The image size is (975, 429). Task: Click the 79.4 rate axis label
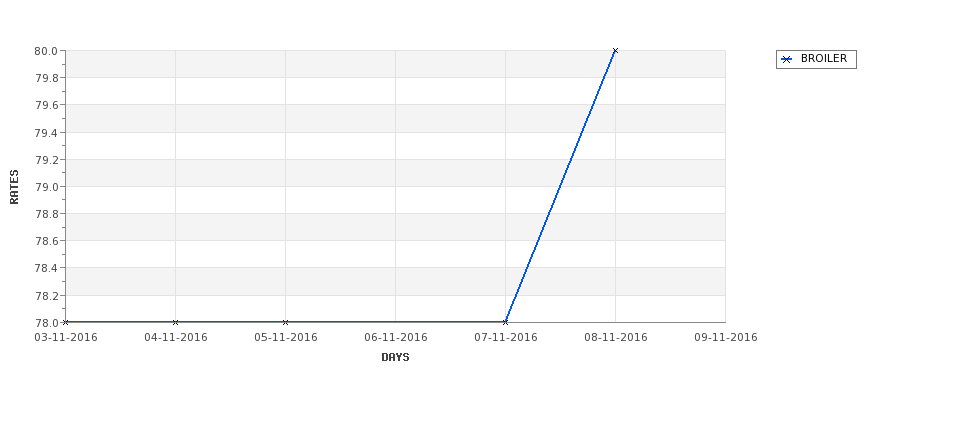click(x=46, y=132)
